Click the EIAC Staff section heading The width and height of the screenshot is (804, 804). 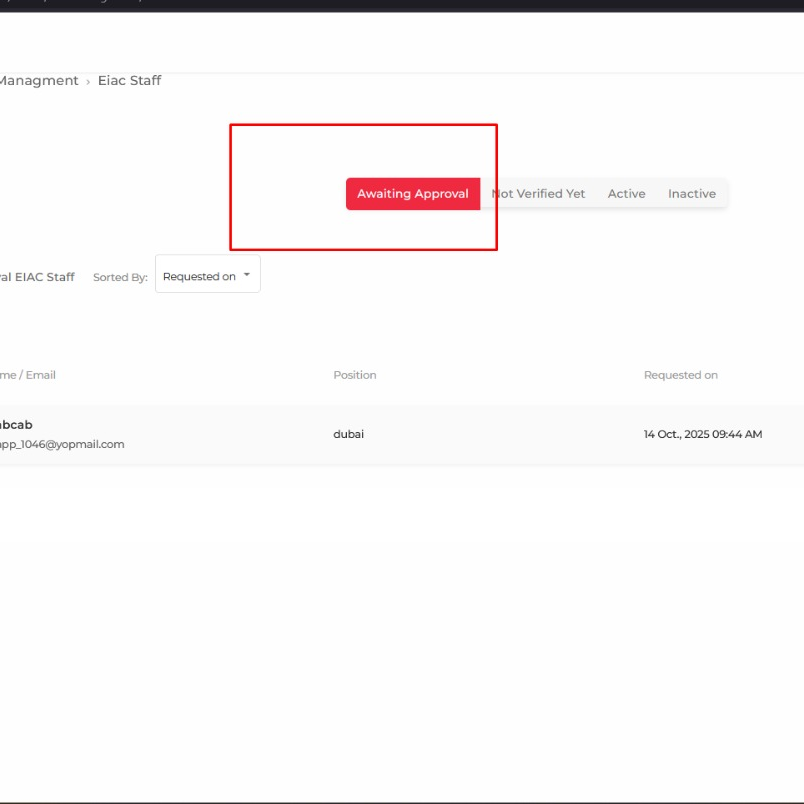[37, 277]
